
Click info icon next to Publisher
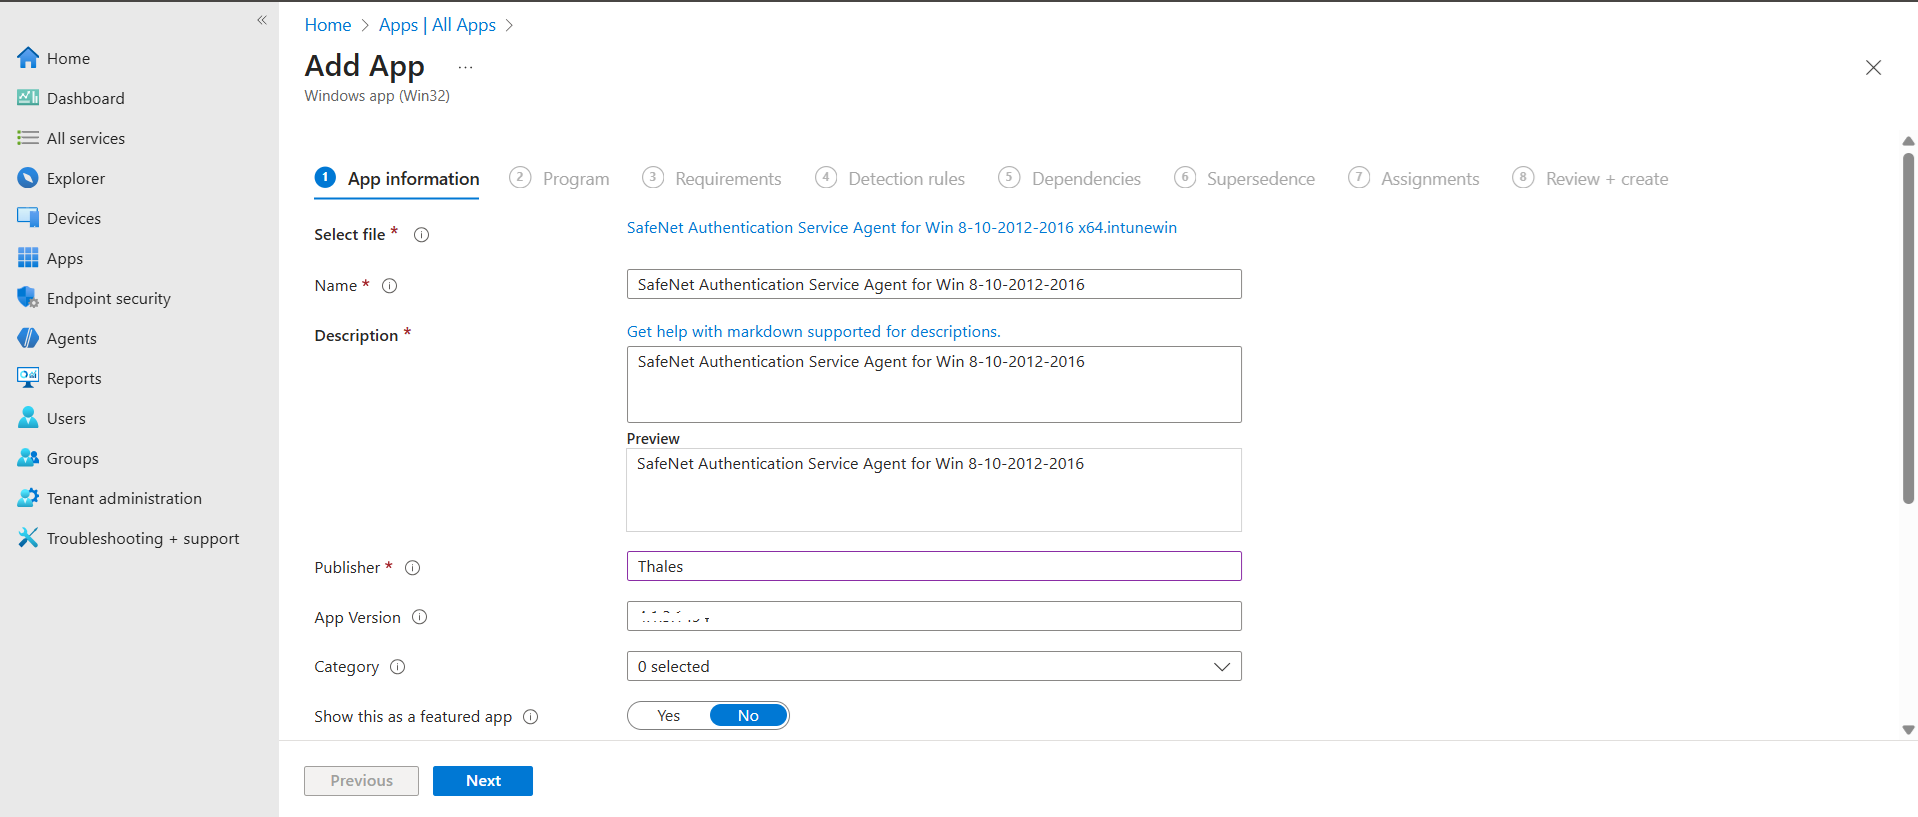click(x=412, y=568)
